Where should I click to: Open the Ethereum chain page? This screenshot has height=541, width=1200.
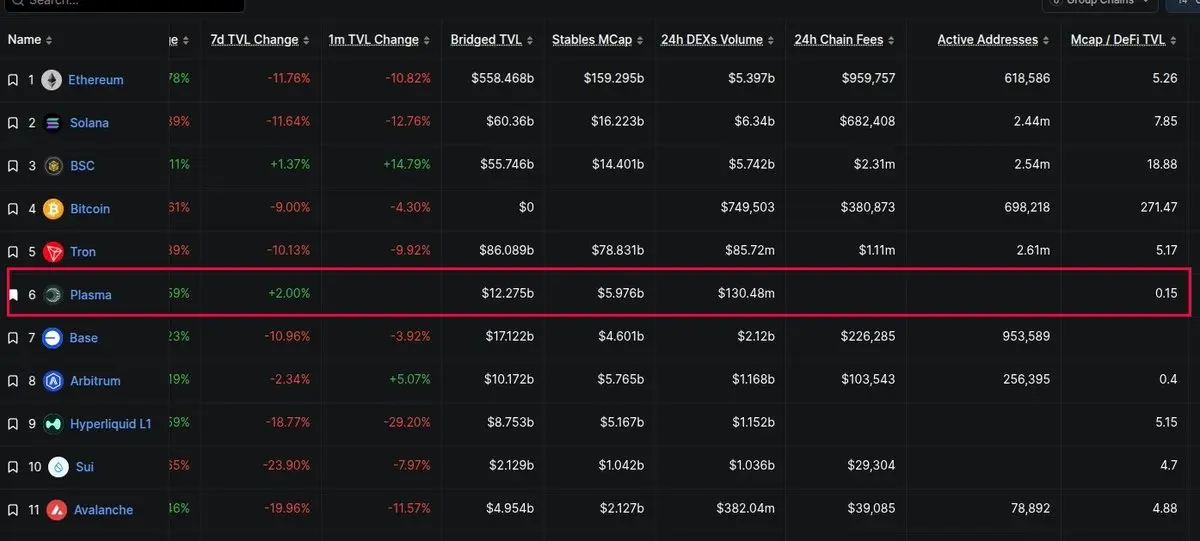[96, 80]
